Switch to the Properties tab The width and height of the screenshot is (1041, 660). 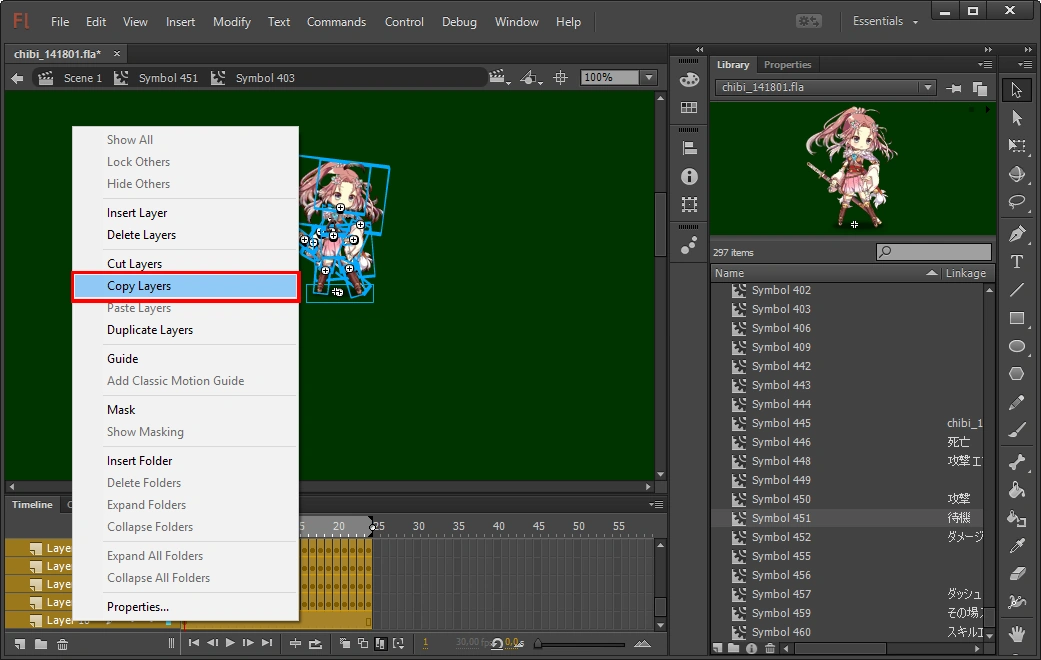788,65
